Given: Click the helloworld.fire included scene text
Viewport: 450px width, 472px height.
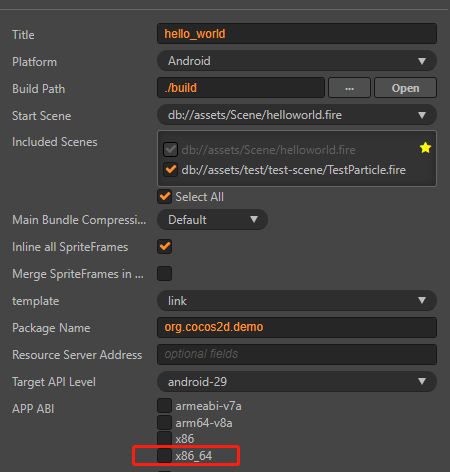Looking at the screenshot, I should point(268,150).
